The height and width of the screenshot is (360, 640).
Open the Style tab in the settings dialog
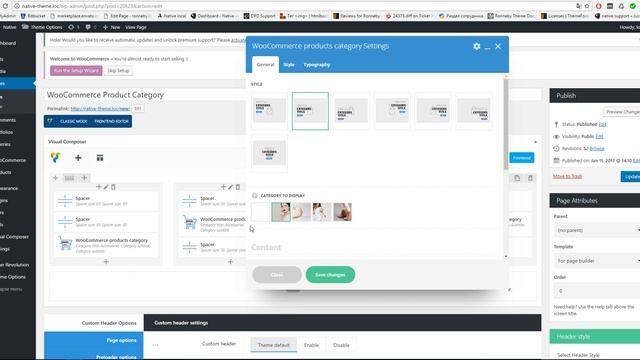pos(289,64)
